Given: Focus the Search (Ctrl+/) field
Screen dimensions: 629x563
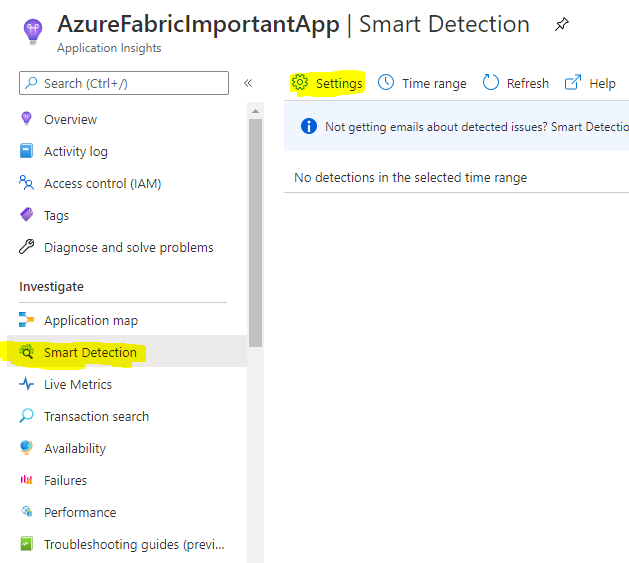Looking at the screenshot, I should pos(124,83).
